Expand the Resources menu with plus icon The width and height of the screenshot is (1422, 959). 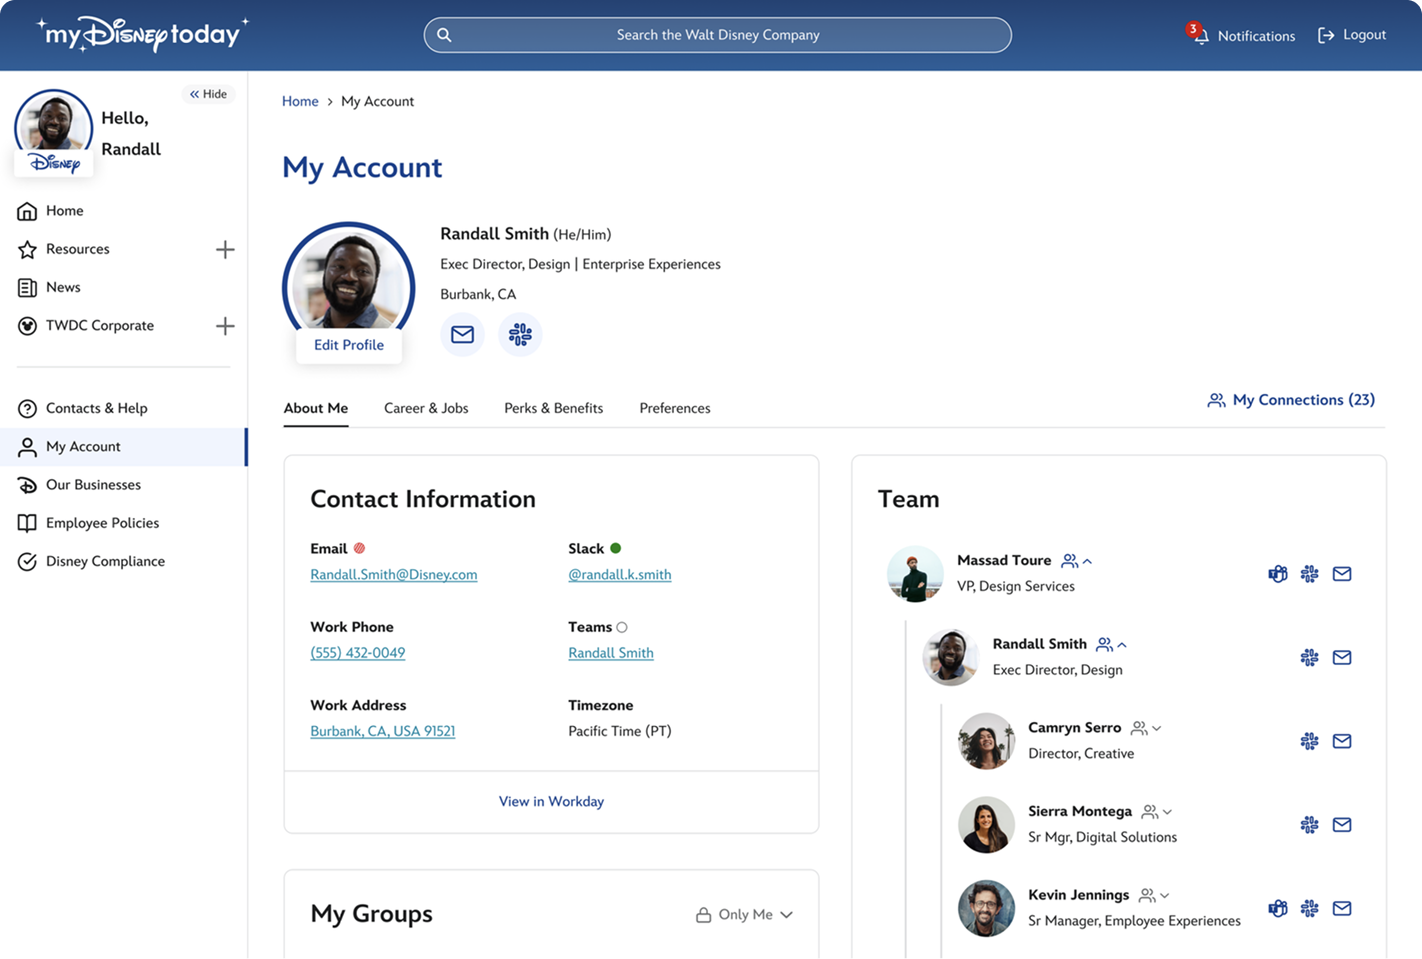point(225,249)
